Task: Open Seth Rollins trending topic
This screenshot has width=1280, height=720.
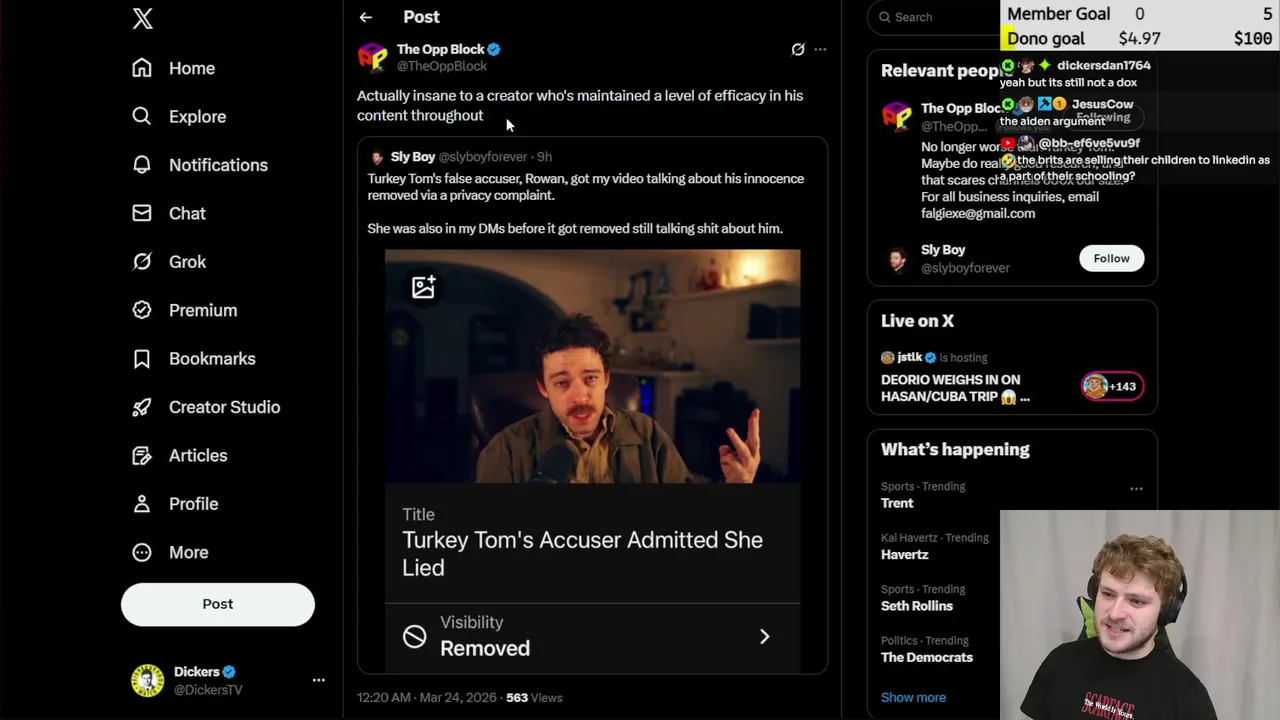Action: 917,606
